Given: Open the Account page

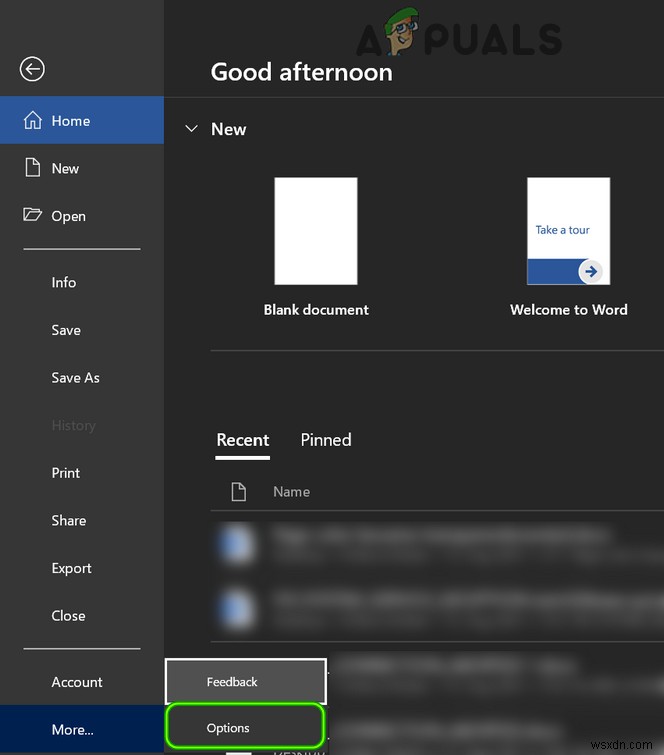Looking at the screenshot, I should [82, 682].
